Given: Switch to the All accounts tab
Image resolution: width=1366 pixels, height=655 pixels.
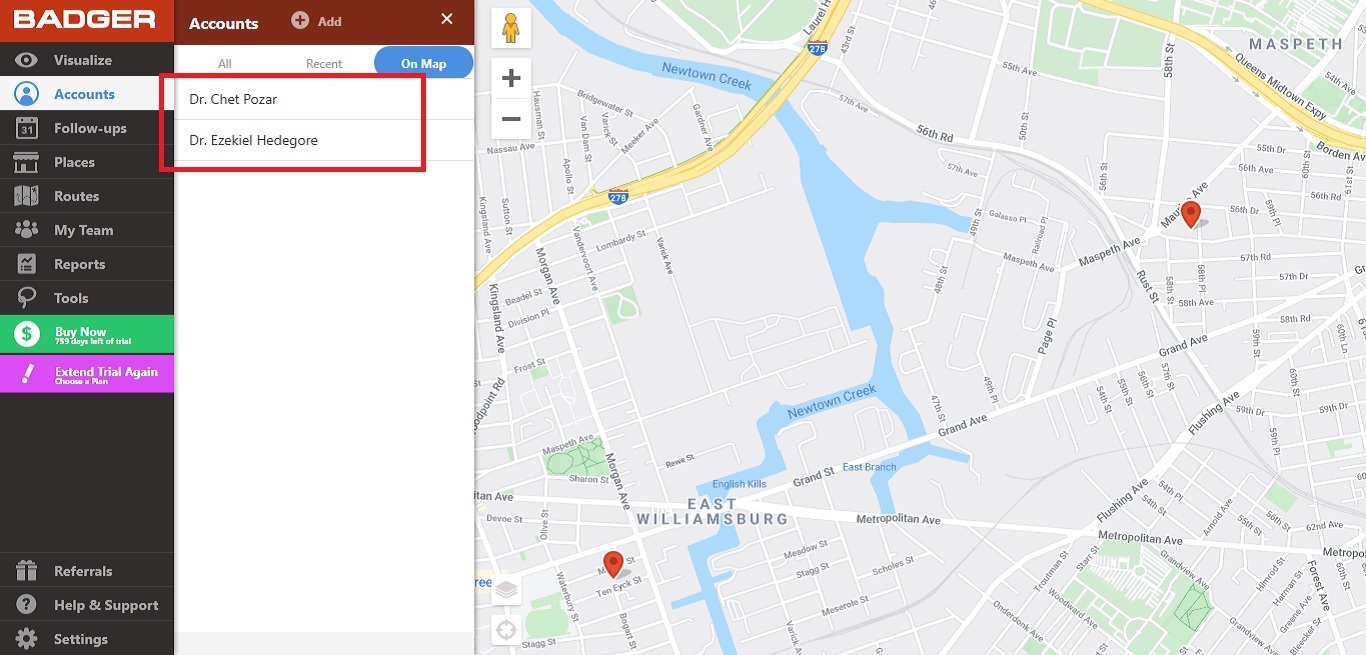Looking at the screenshot, I should (x=225, y=63).
